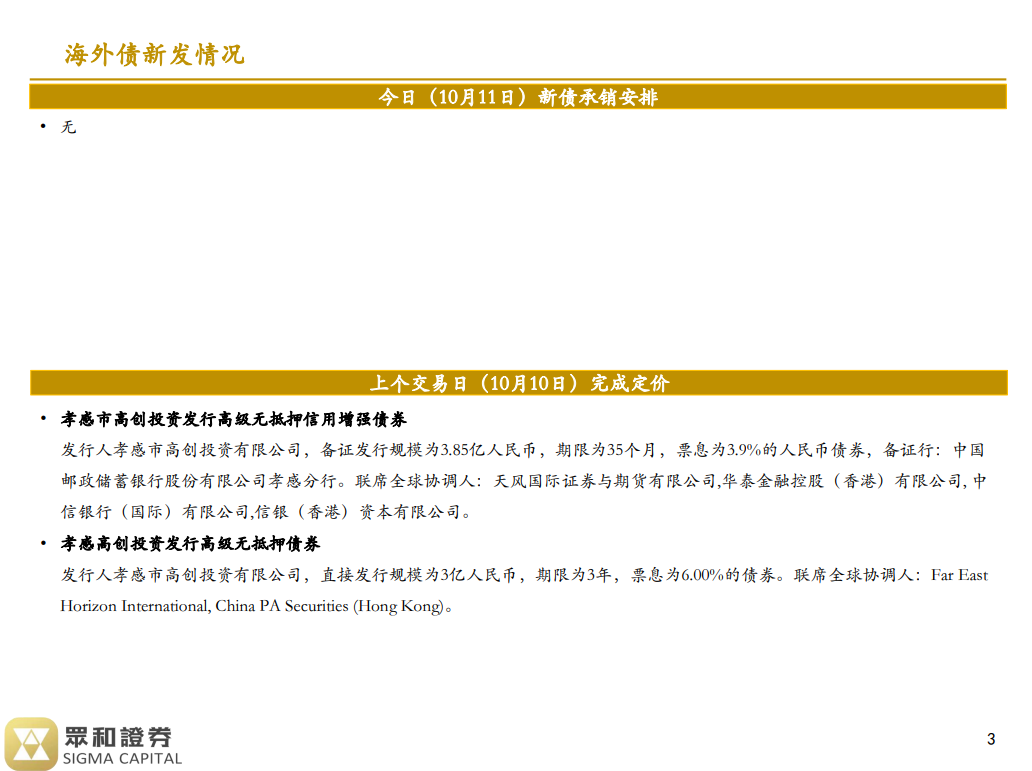Click the text Horizon International
The image size is (1032, 771).
(x=134, y=606)
